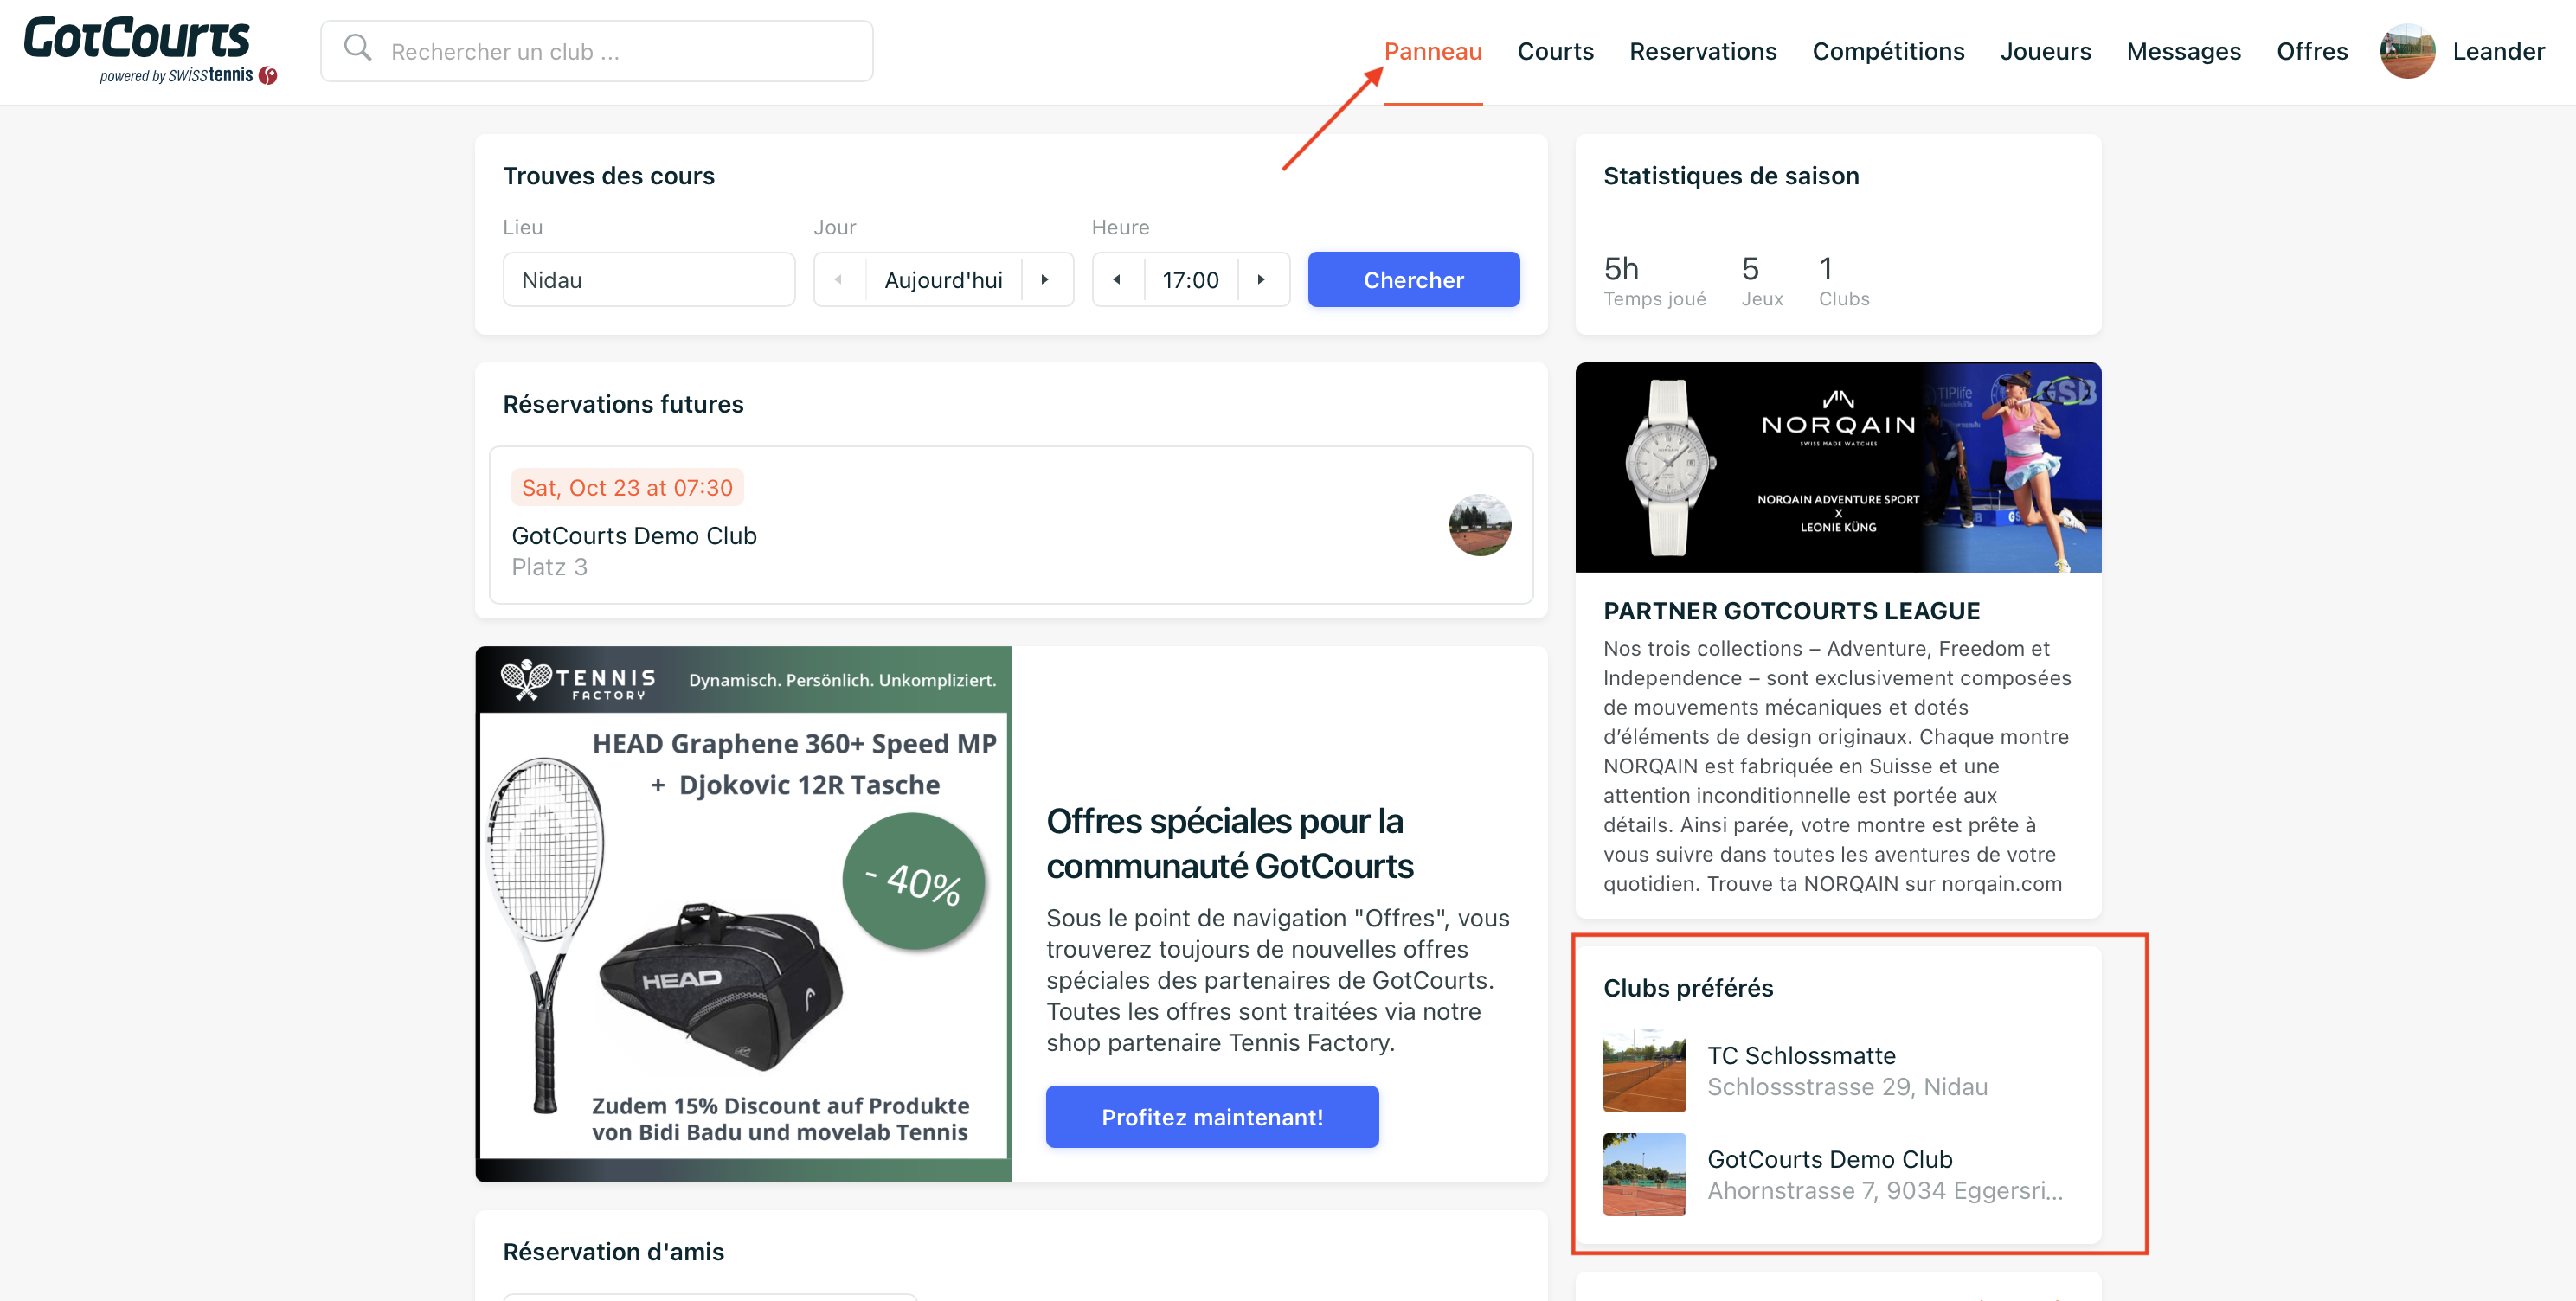
Task: Click the Profitez maintenant! button
Action: (1212, 1116)
